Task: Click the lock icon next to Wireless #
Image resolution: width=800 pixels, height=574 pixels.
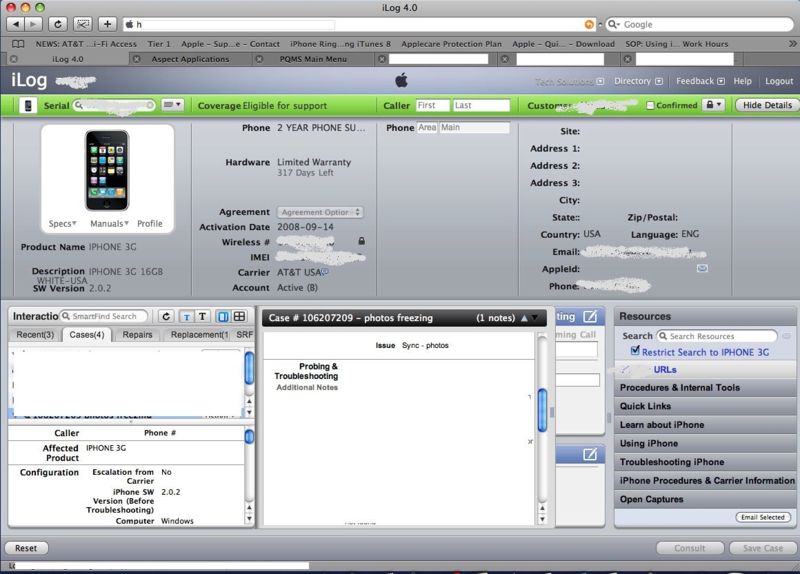Action: 361,241
